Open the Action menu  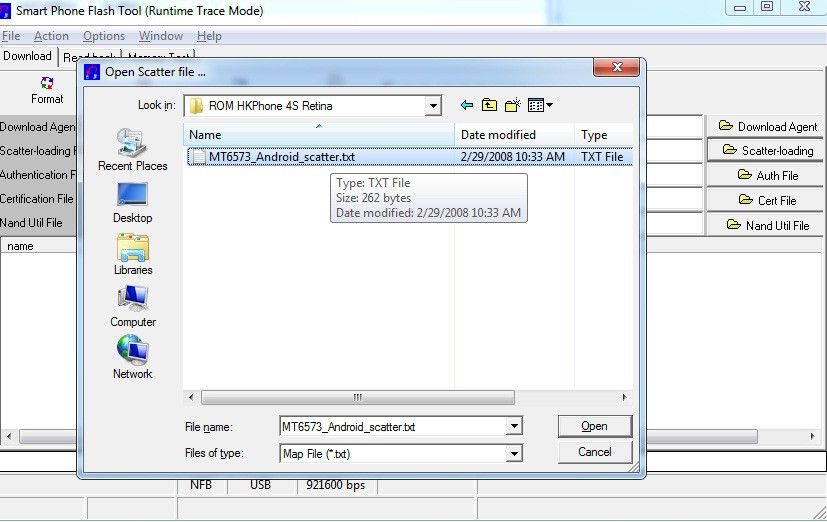tap(51, 36)
